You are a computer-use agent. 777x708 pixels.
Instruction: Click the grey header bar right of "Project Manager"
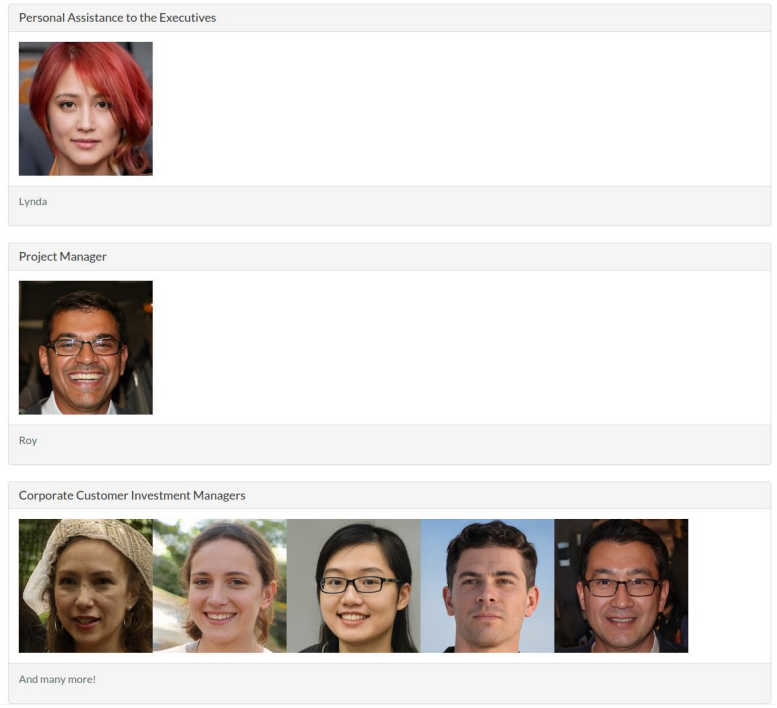[x=440, y=257]
